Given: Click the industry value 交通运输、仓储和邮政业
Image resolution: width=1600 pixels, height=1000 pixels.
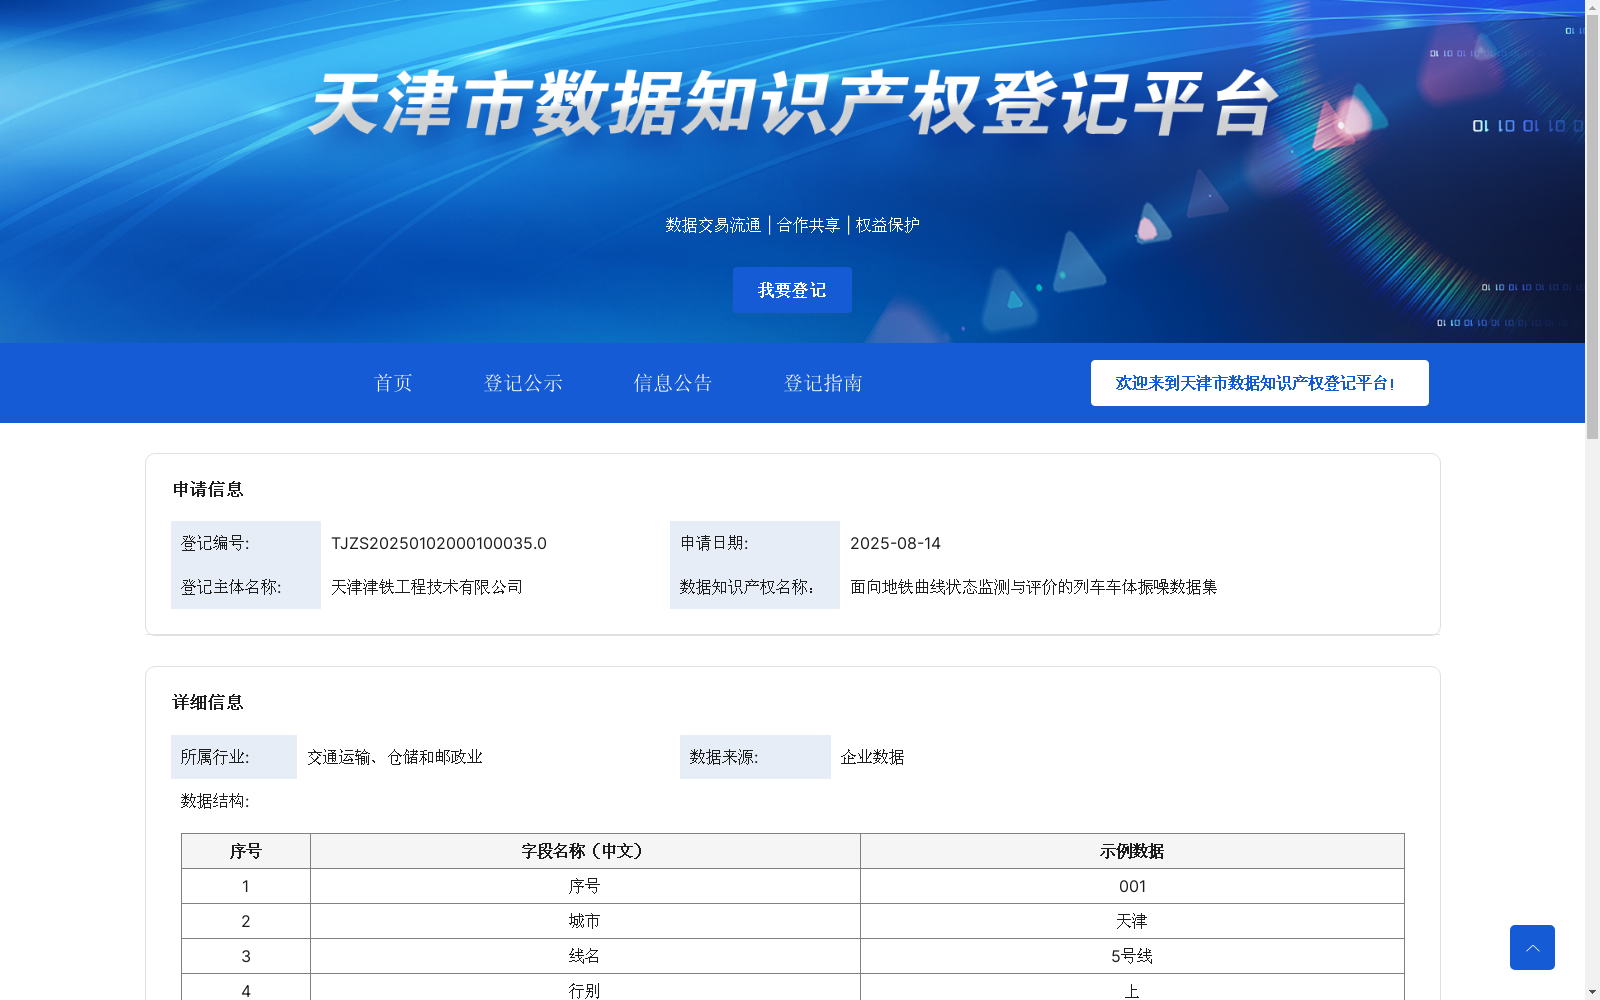Looking at the screenshot, I should (395, 757).
